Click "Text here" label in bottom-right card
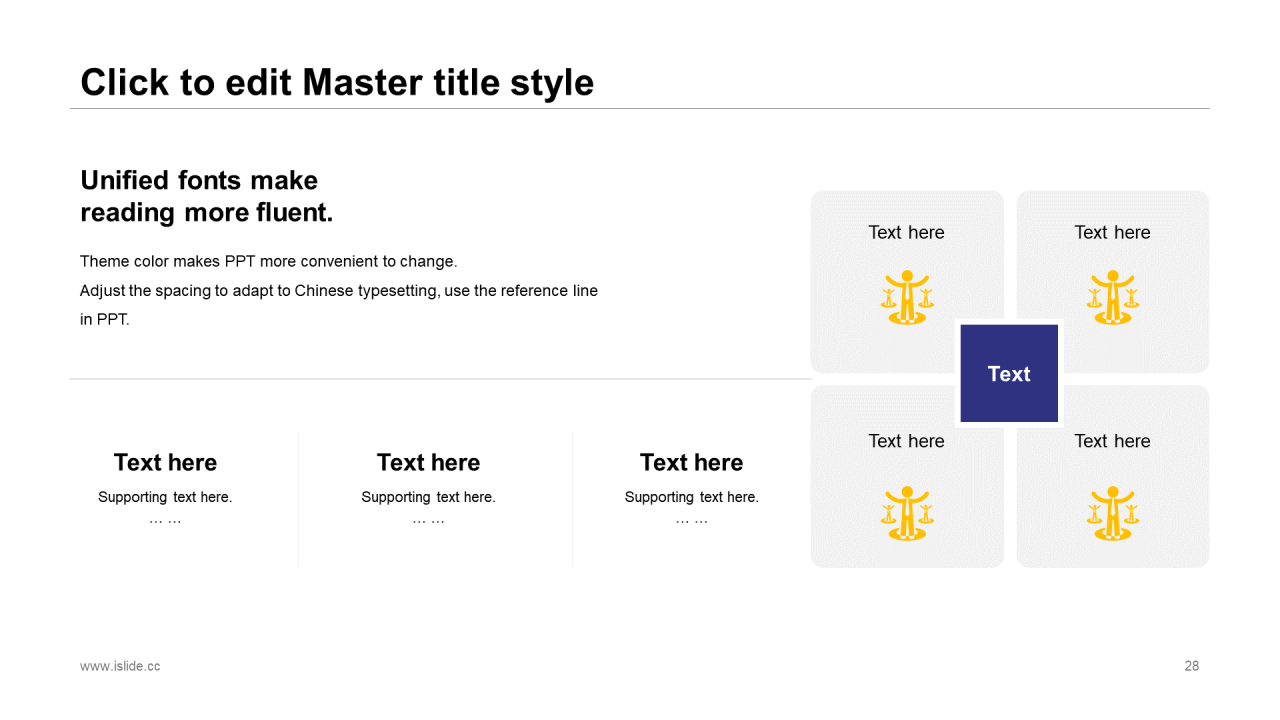 coord(1112,441)
